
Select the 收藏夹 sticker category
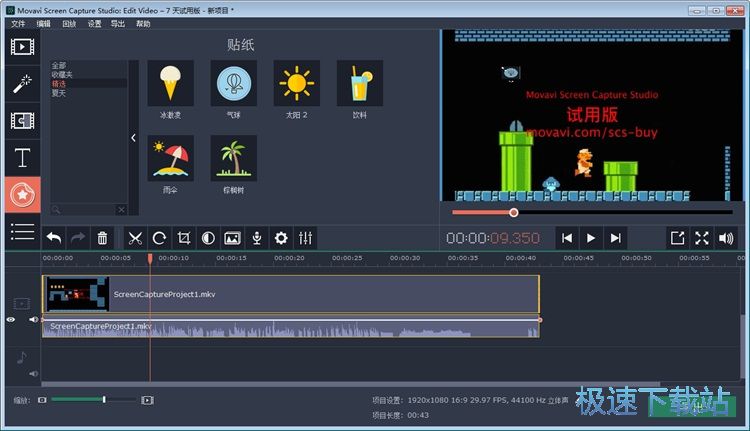(89, 75)
